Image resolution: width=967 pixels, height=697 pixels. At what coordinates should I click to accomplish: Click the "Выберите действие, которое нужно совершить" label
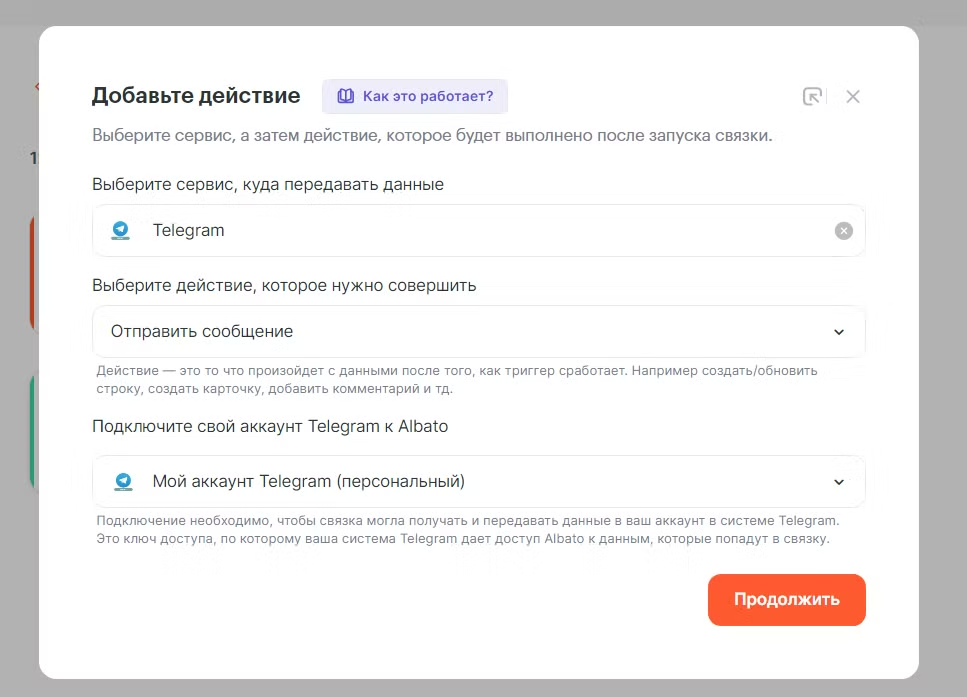coord(284,285)
